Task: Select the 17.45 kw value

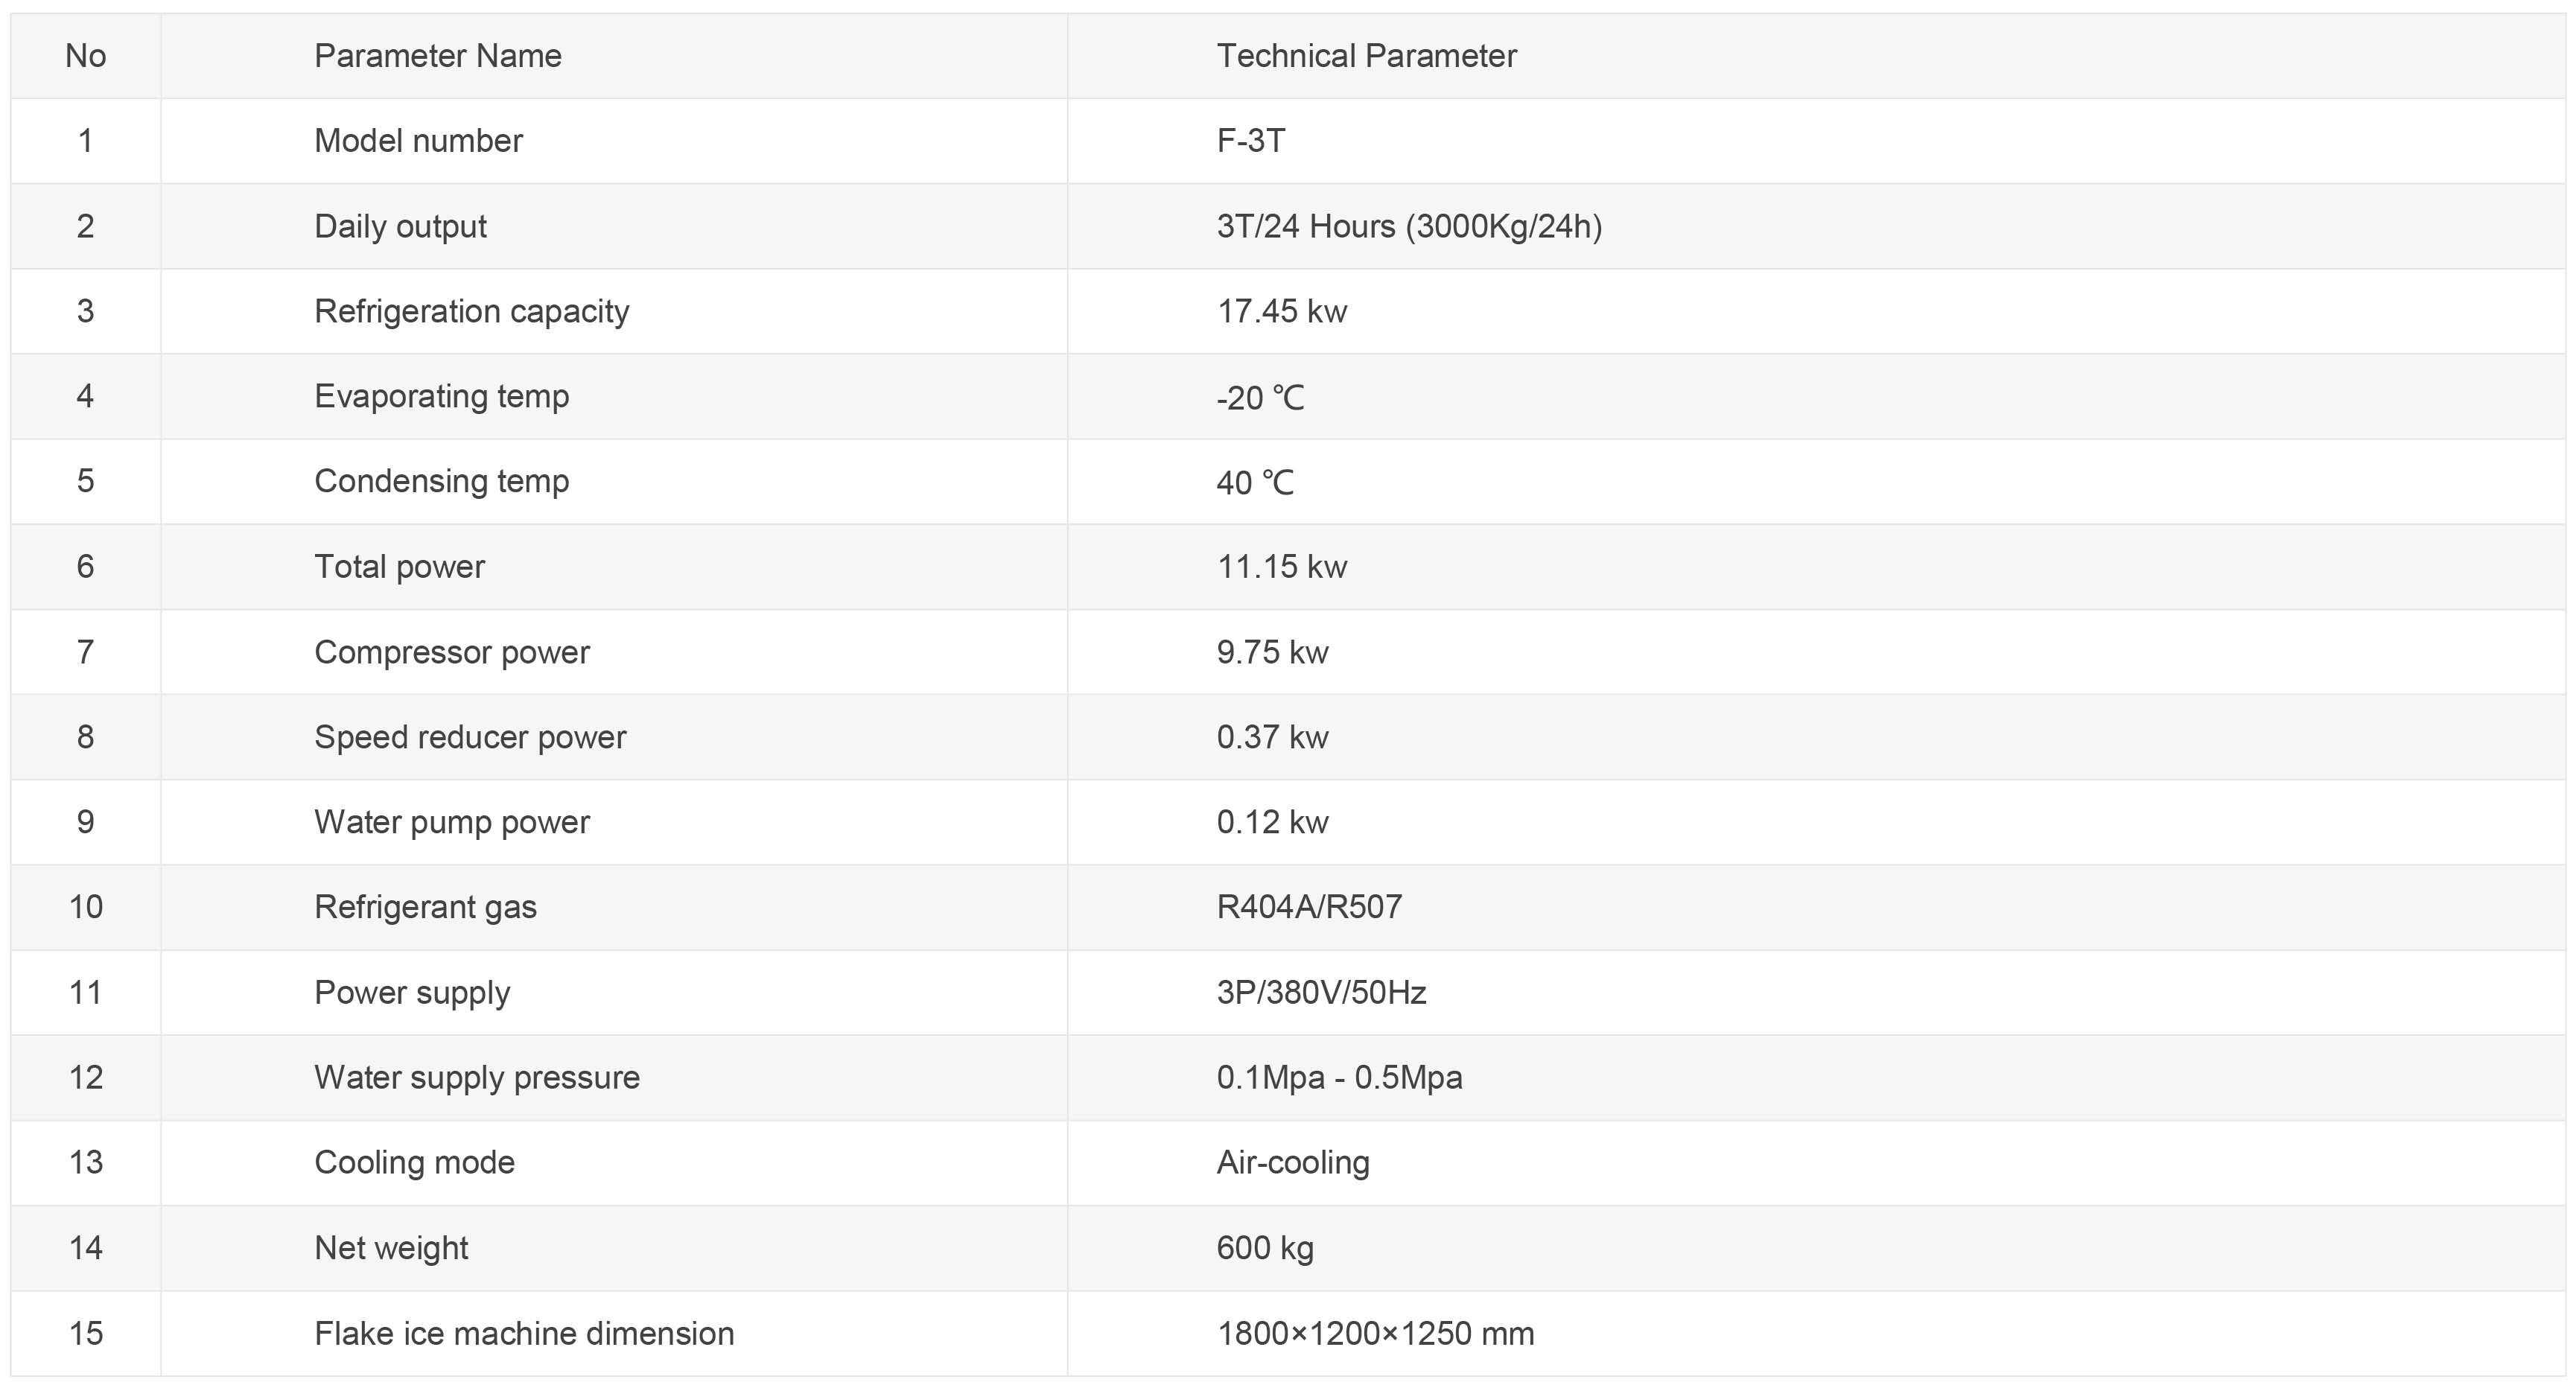Action: [1282, 311]
